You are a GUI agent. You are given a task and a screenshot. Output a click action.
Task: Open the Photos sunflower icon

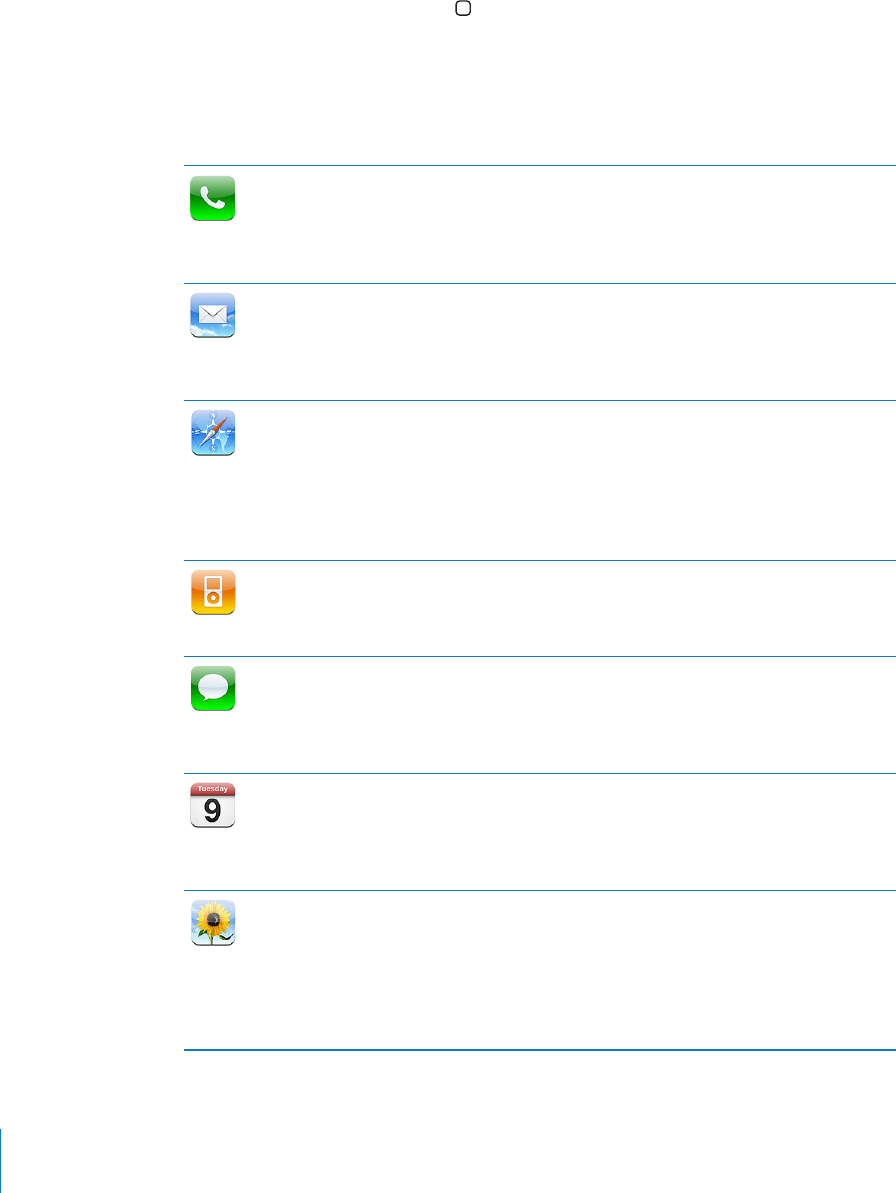[213, 923]
